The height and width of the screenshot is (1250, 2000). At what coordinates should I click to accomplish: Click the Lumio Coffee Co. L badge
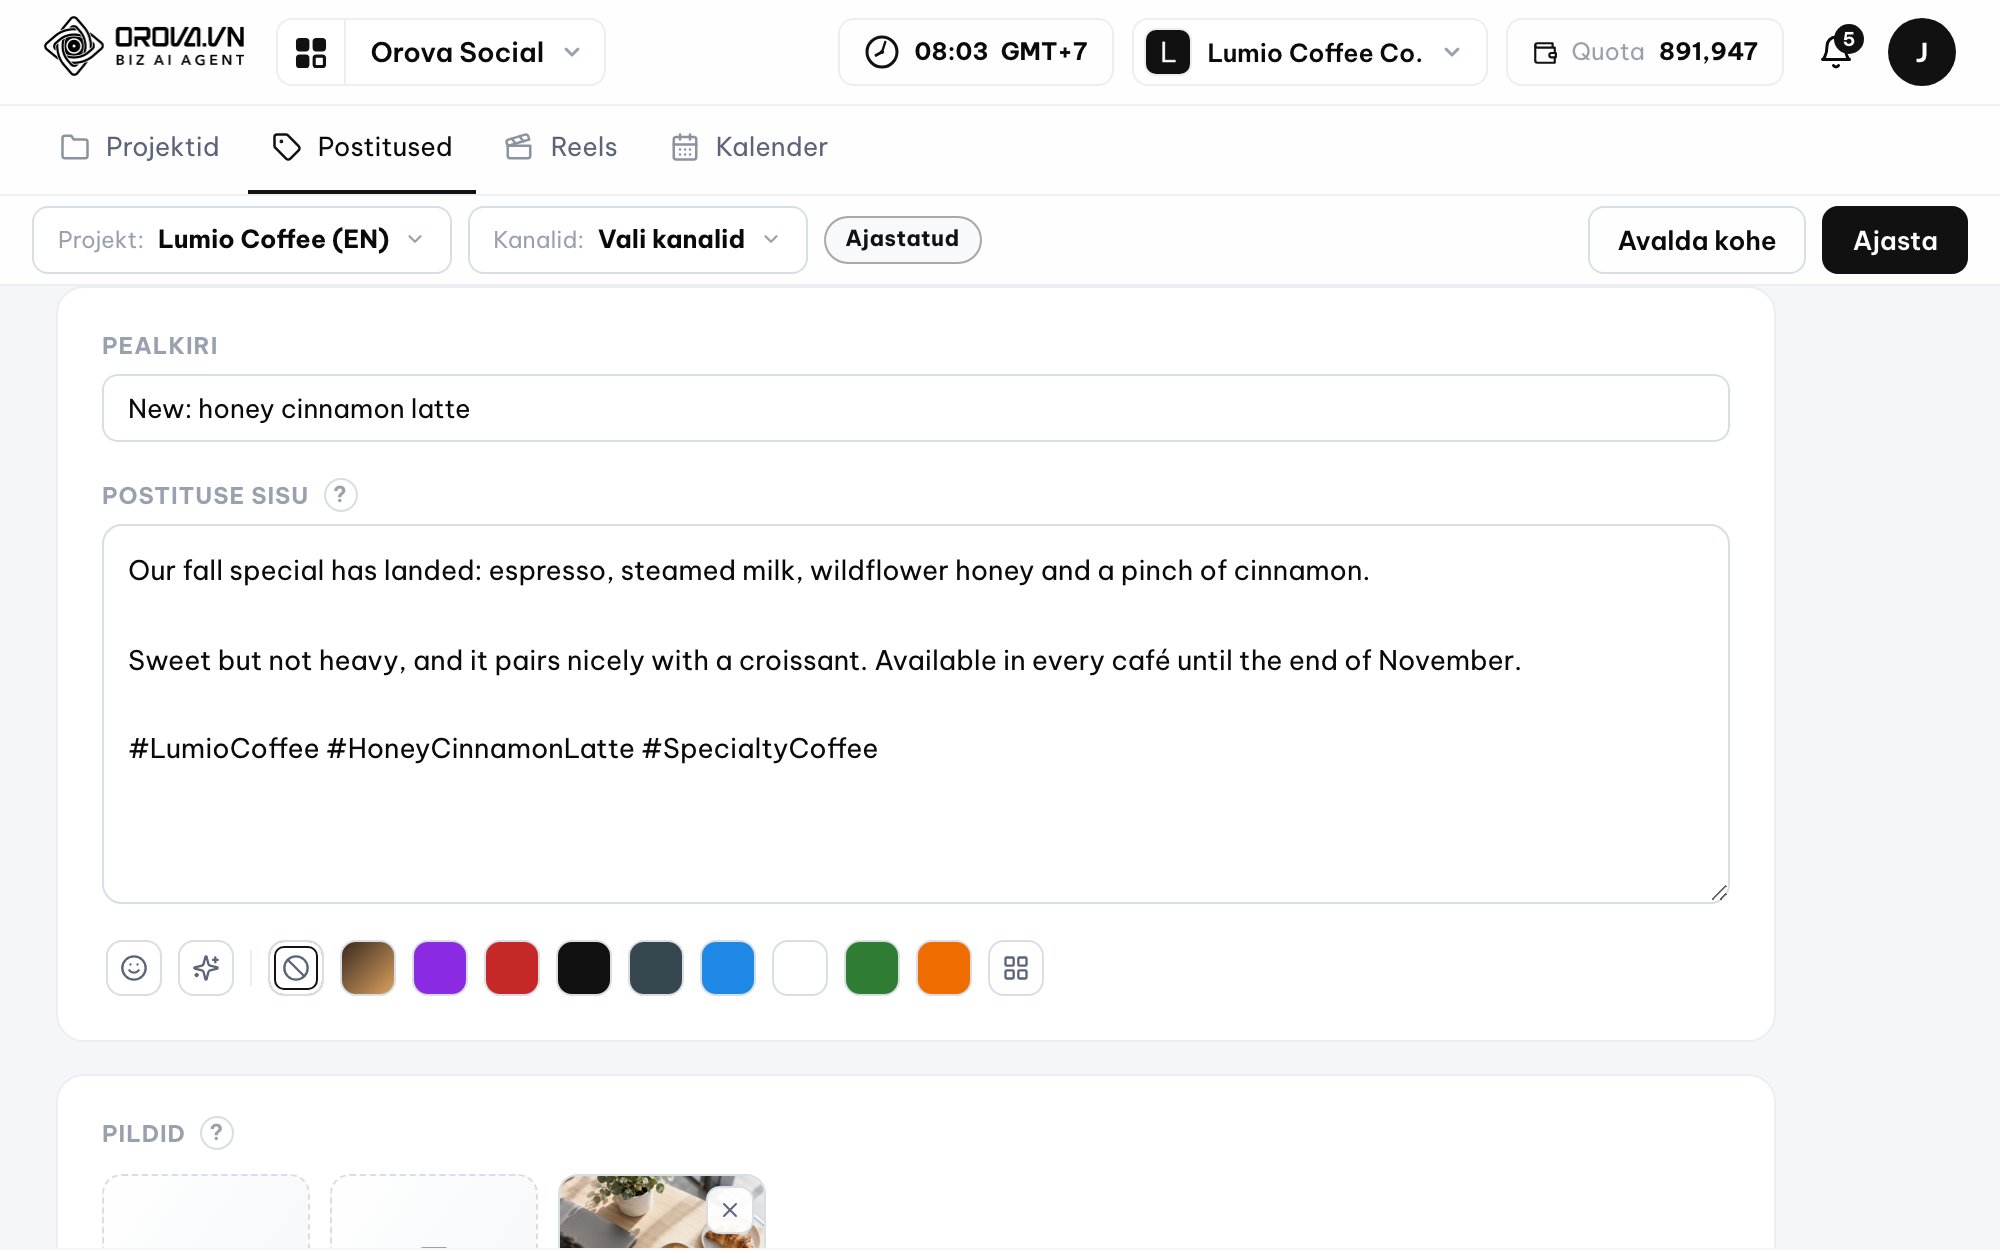click(x=1167, y=52)
